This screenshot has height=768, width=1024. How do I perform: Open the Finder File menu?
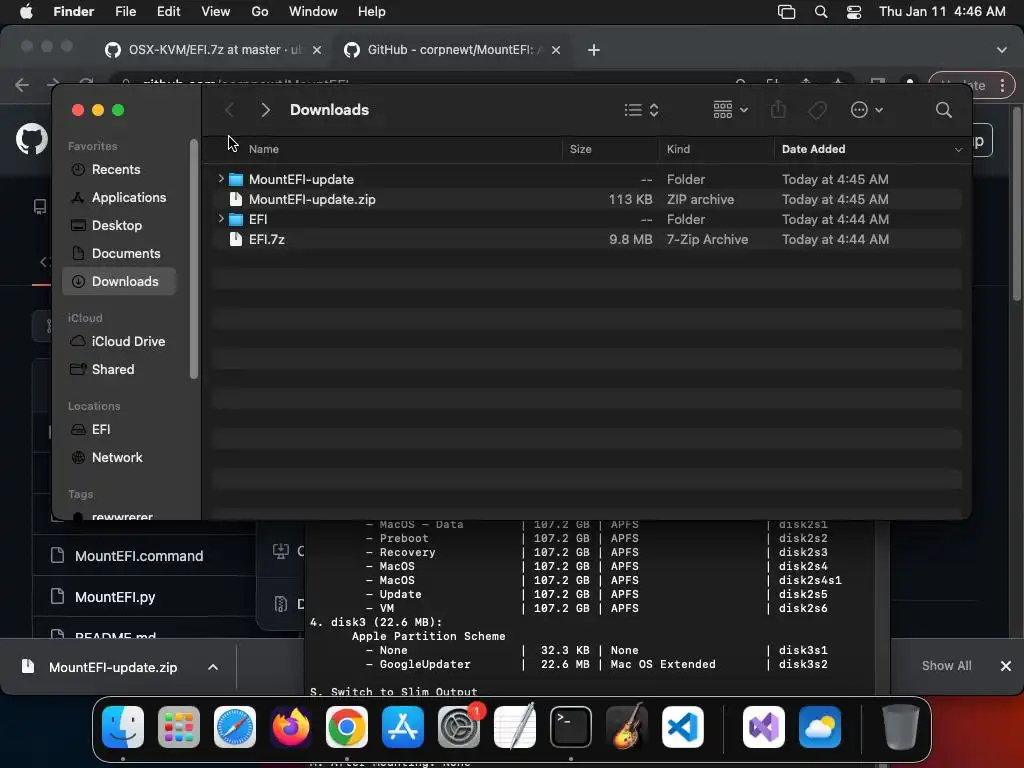(125, 12)
